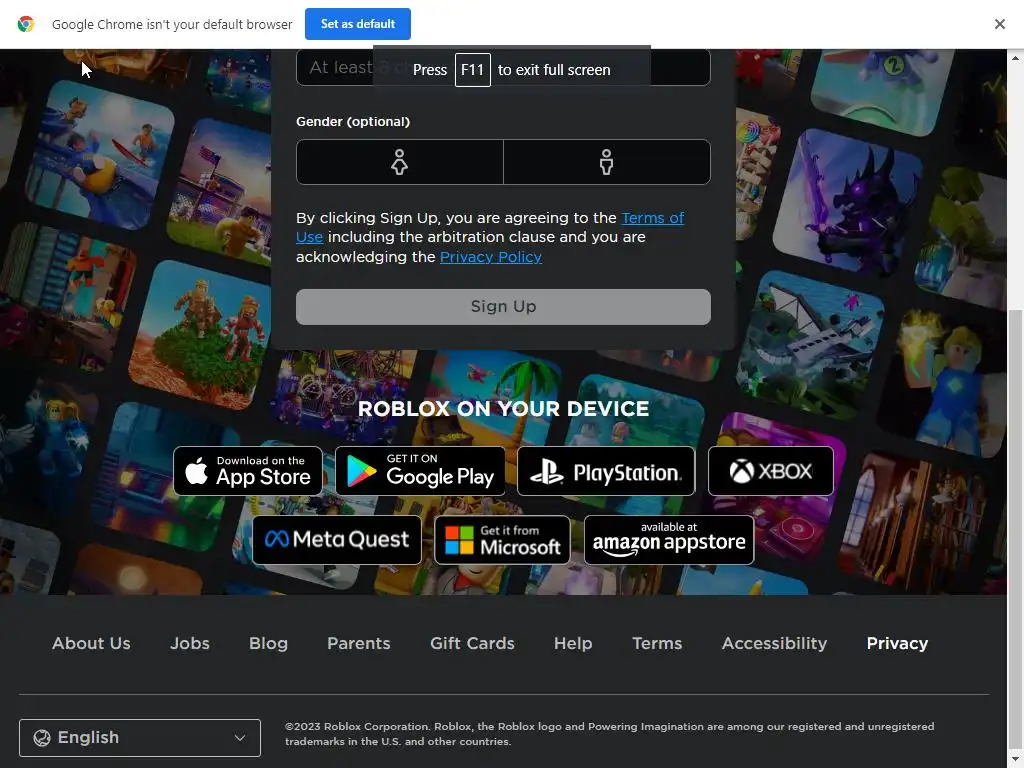
Task: Open the App Store download badge
Action: tap(248, 471)
